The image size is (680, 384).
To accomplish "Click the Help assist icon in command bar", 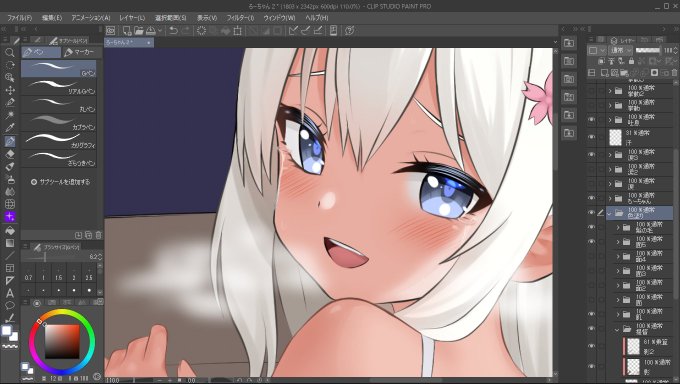I will (350, 30).
